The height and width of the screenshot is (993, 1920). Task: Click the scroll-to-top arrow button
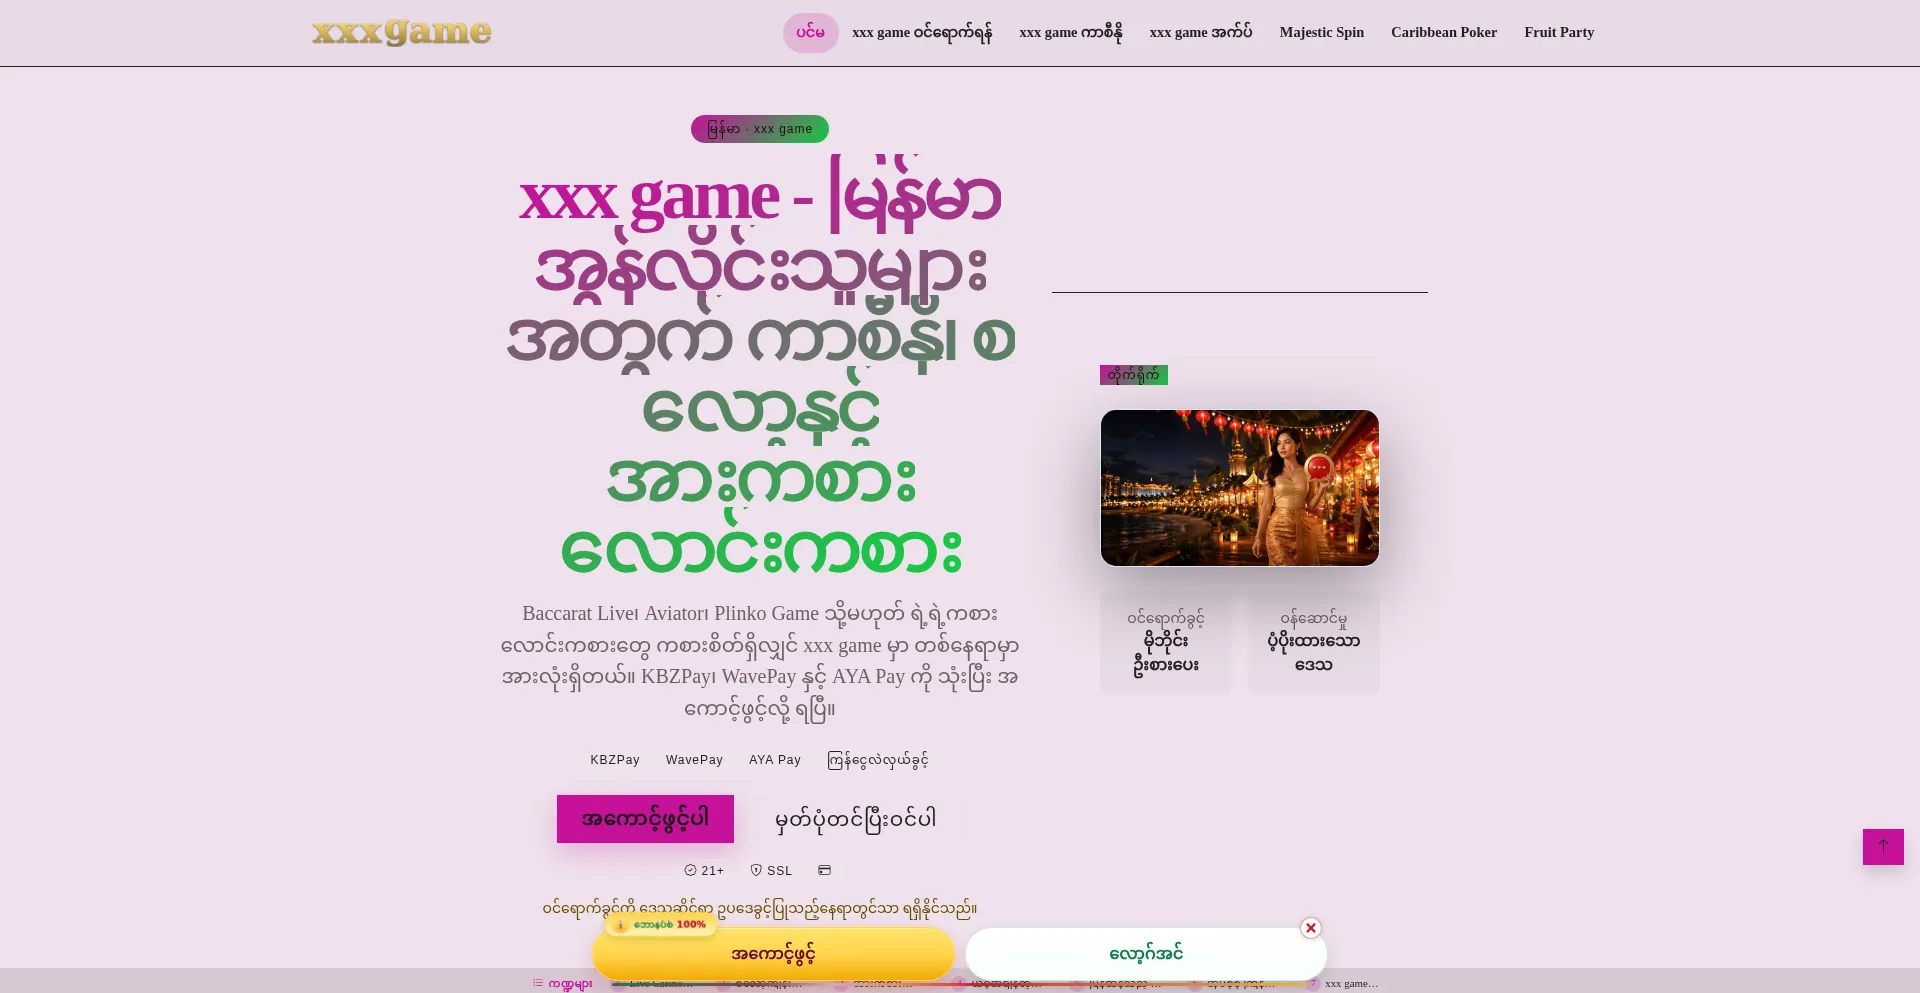pyautogui.click(x=1883, y=847)
